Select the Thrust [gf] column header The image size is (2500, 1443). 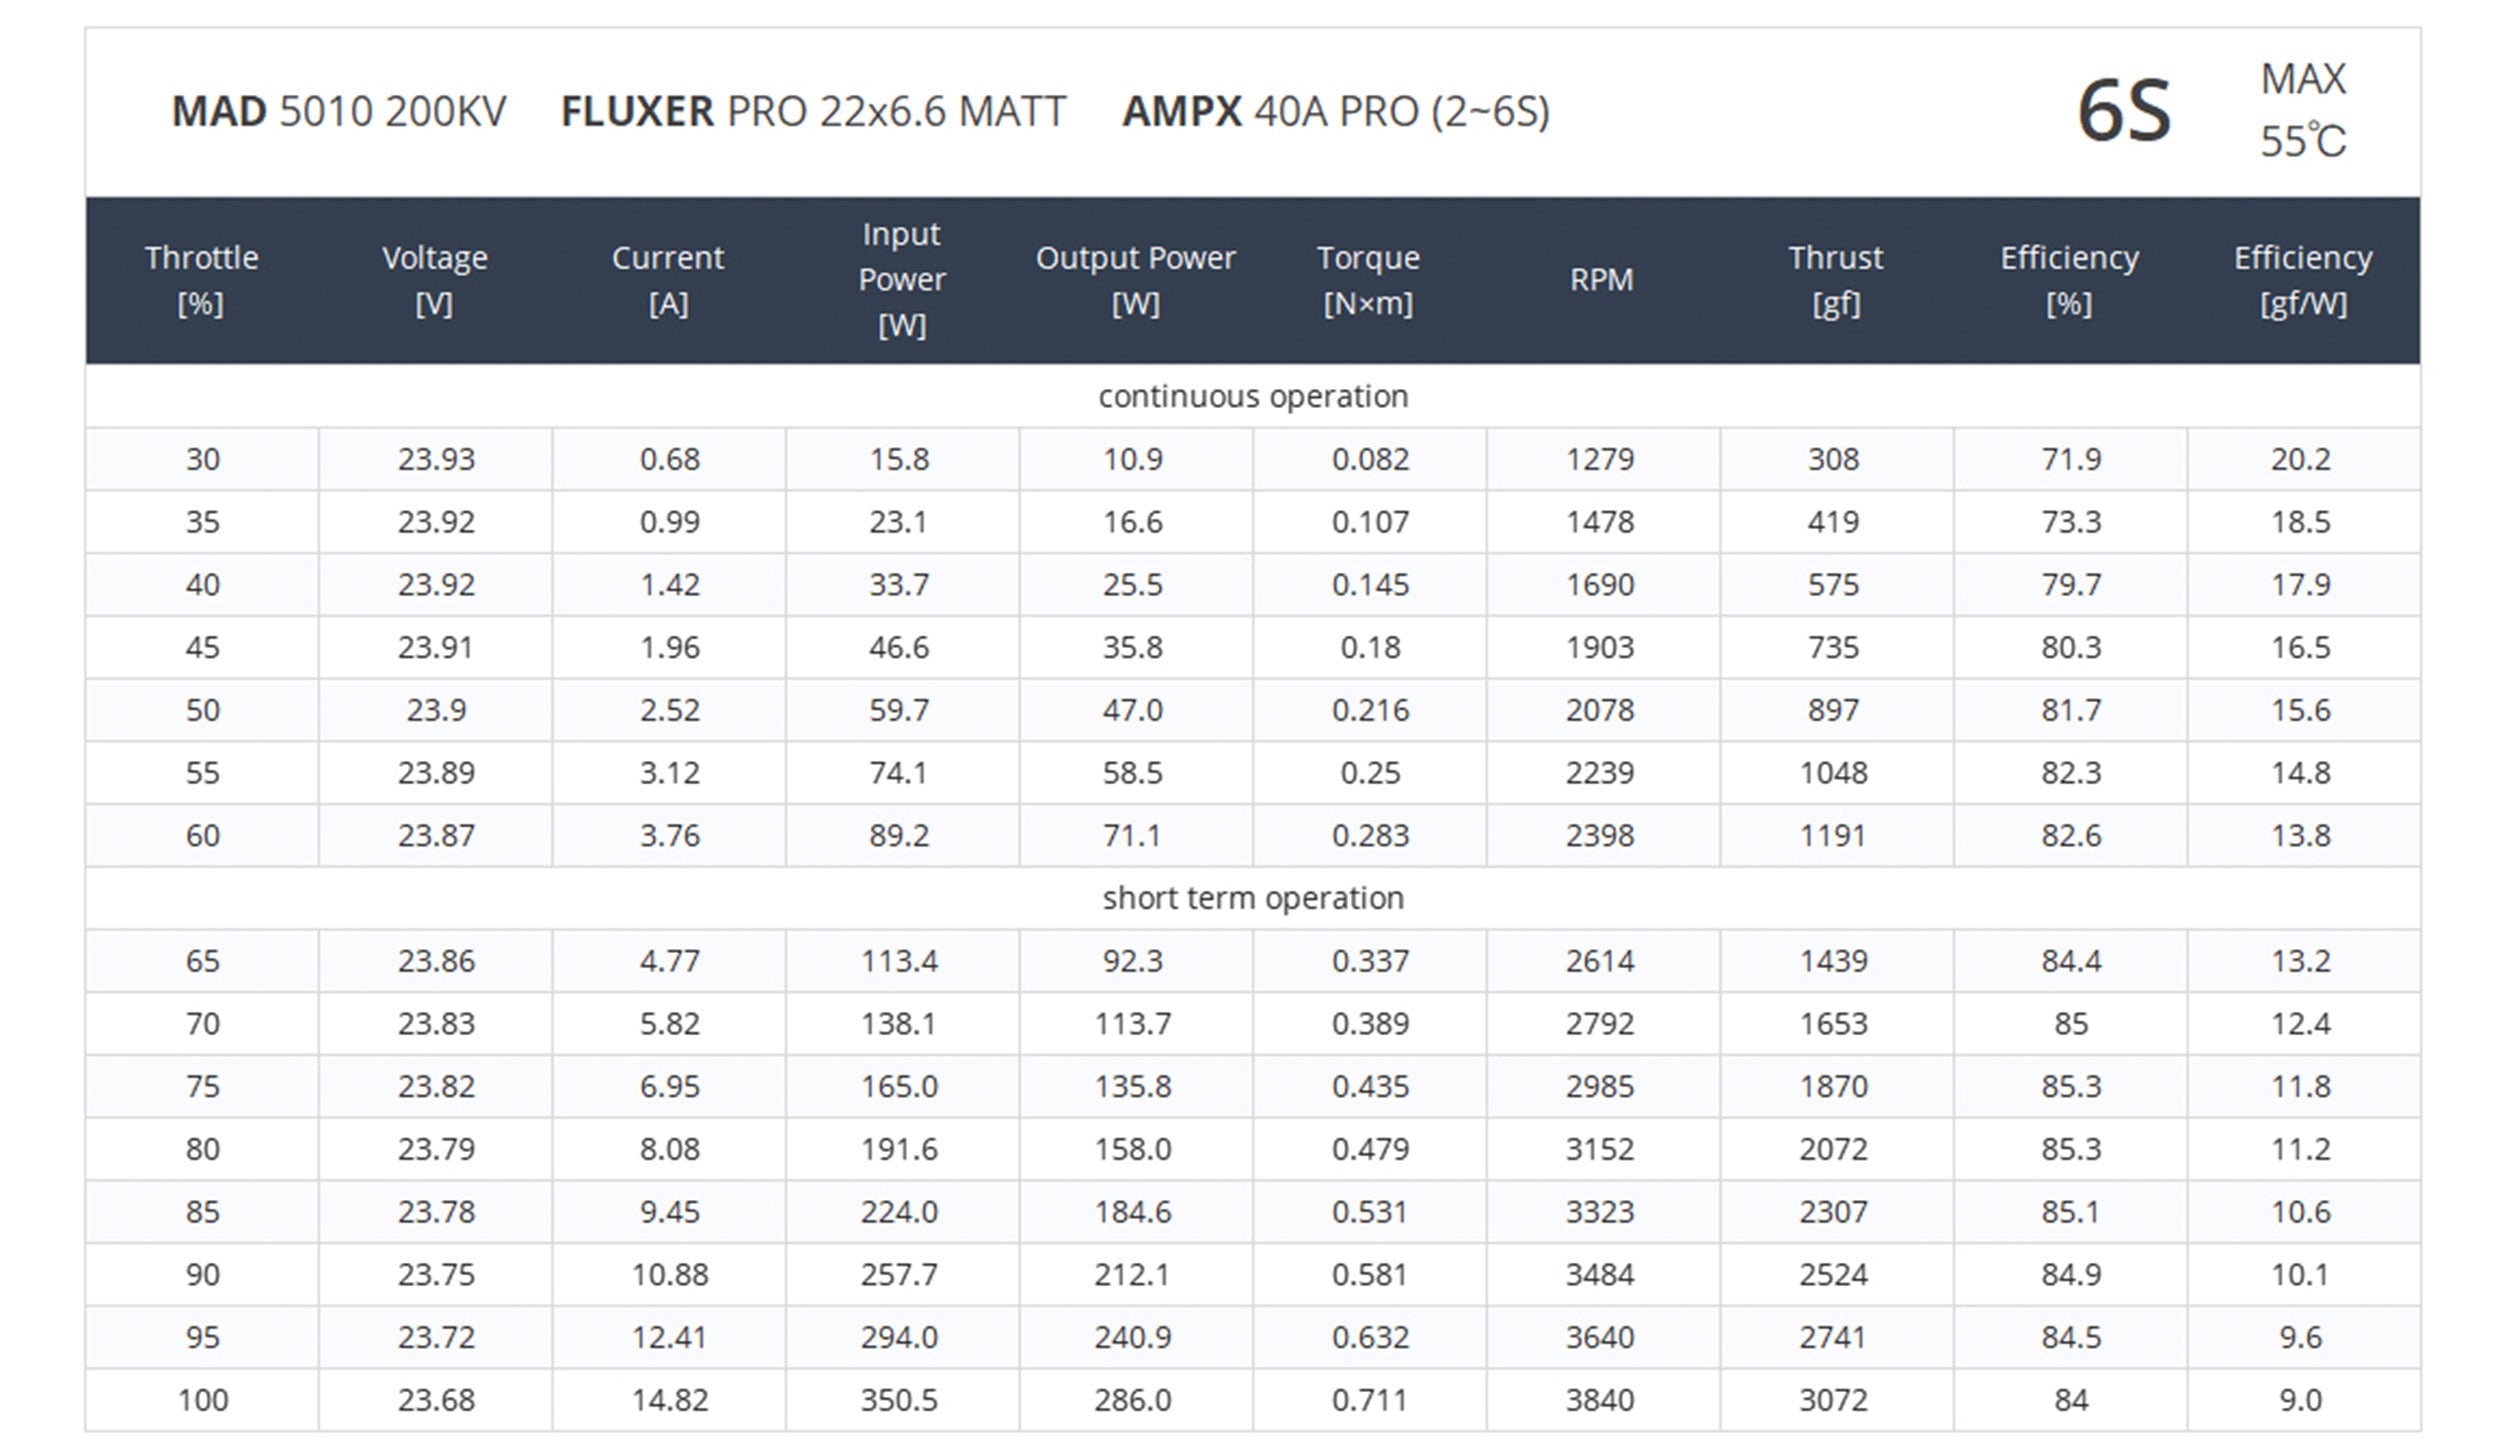(x=1835, y=280)
